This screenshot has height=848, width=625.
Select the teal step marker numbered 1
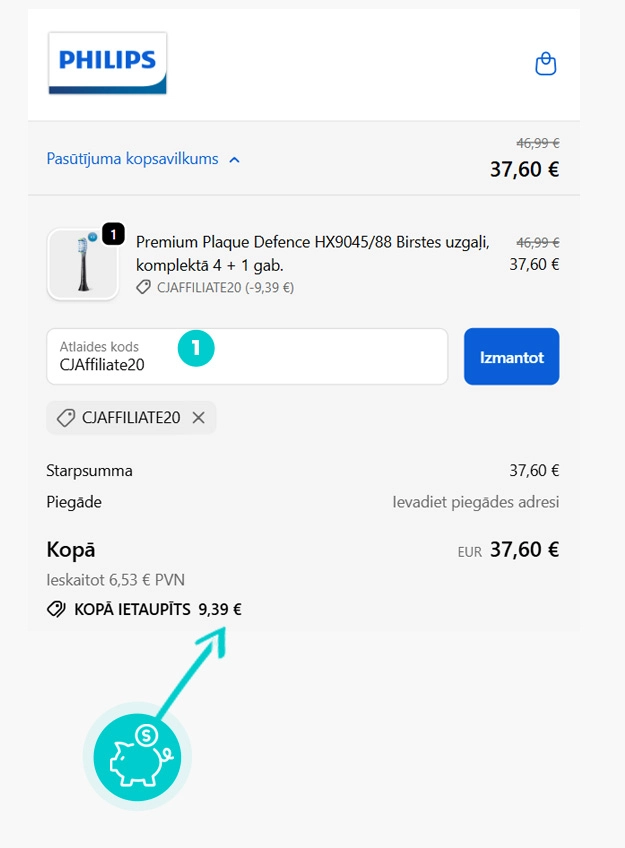click(197, 348)
